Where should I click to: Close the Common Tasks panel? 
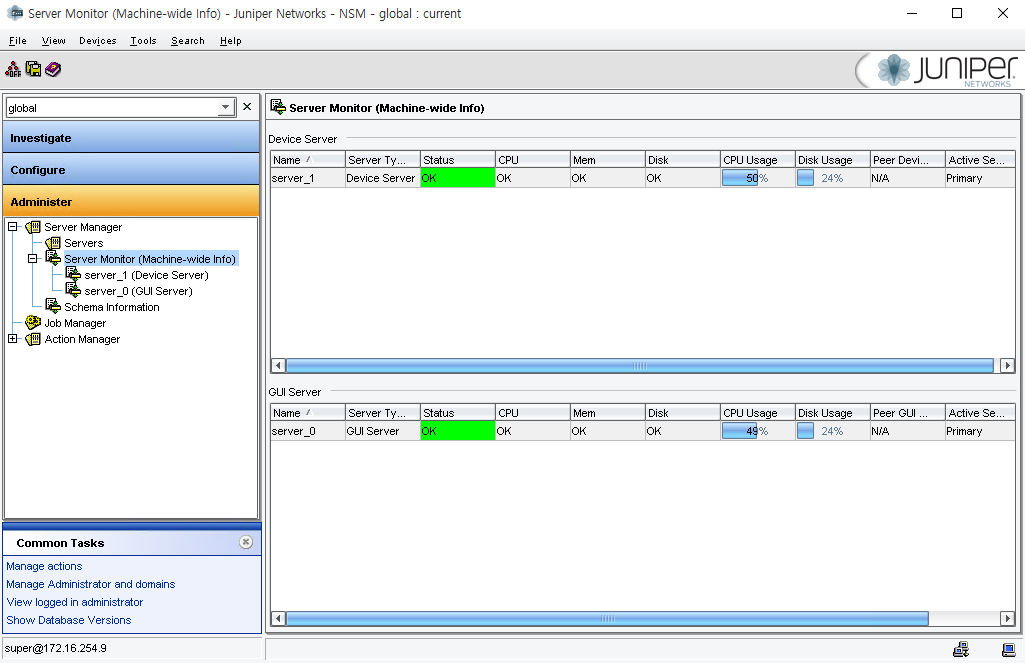coord(246,542)
